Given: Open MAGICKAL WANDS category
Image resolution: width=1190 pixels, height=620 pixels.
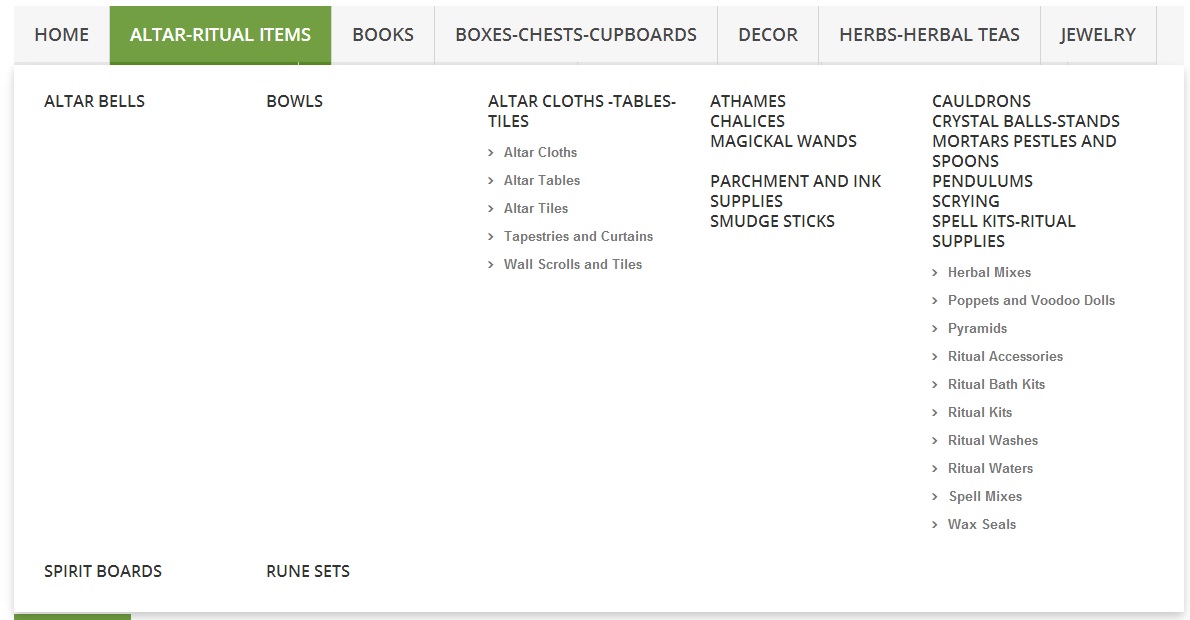Looking at the screenshot, I should [x=783, y=141].
